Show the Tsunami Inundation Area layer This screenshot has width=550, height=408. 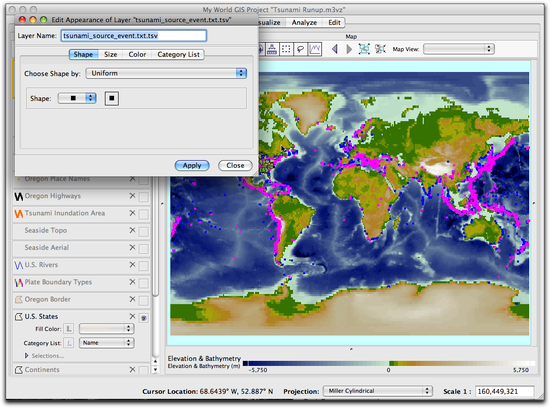tap(143, 214)
